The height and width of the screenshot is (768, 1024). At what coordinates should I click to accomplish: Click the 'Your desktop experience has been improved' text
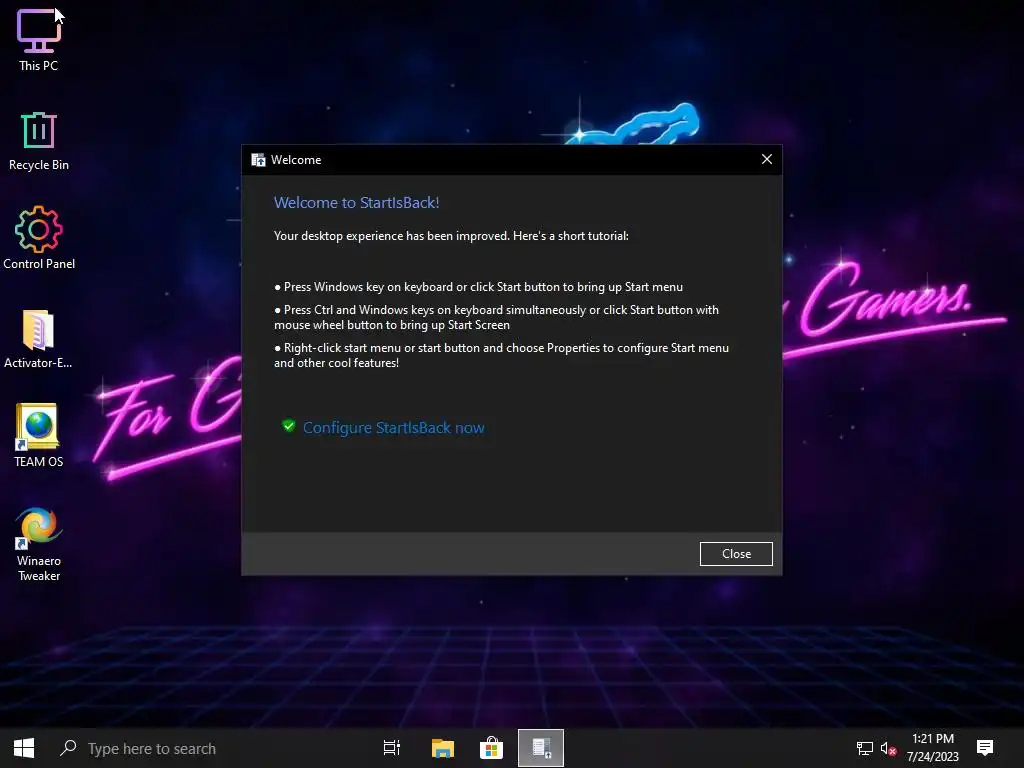tap(451, 236)
